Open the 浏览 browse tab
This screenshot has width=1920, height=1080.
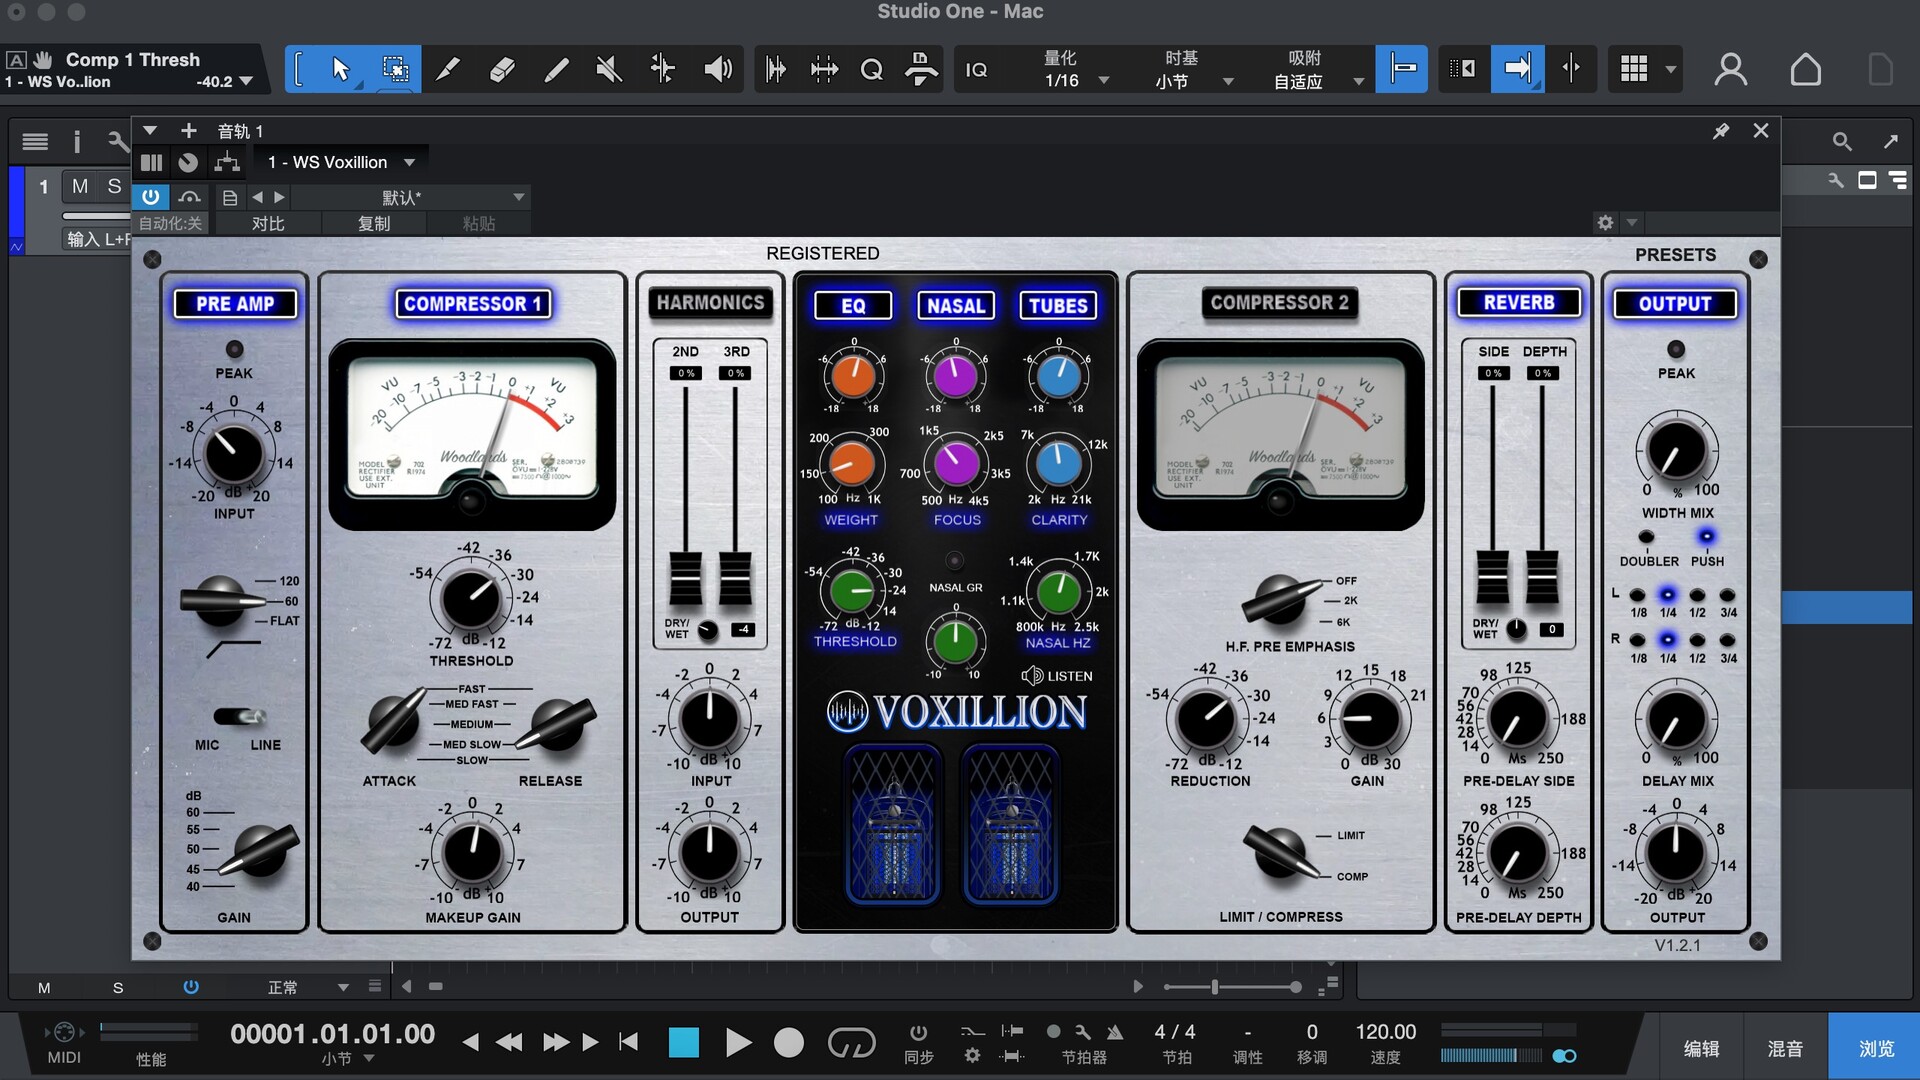tap(1875, 1047)
